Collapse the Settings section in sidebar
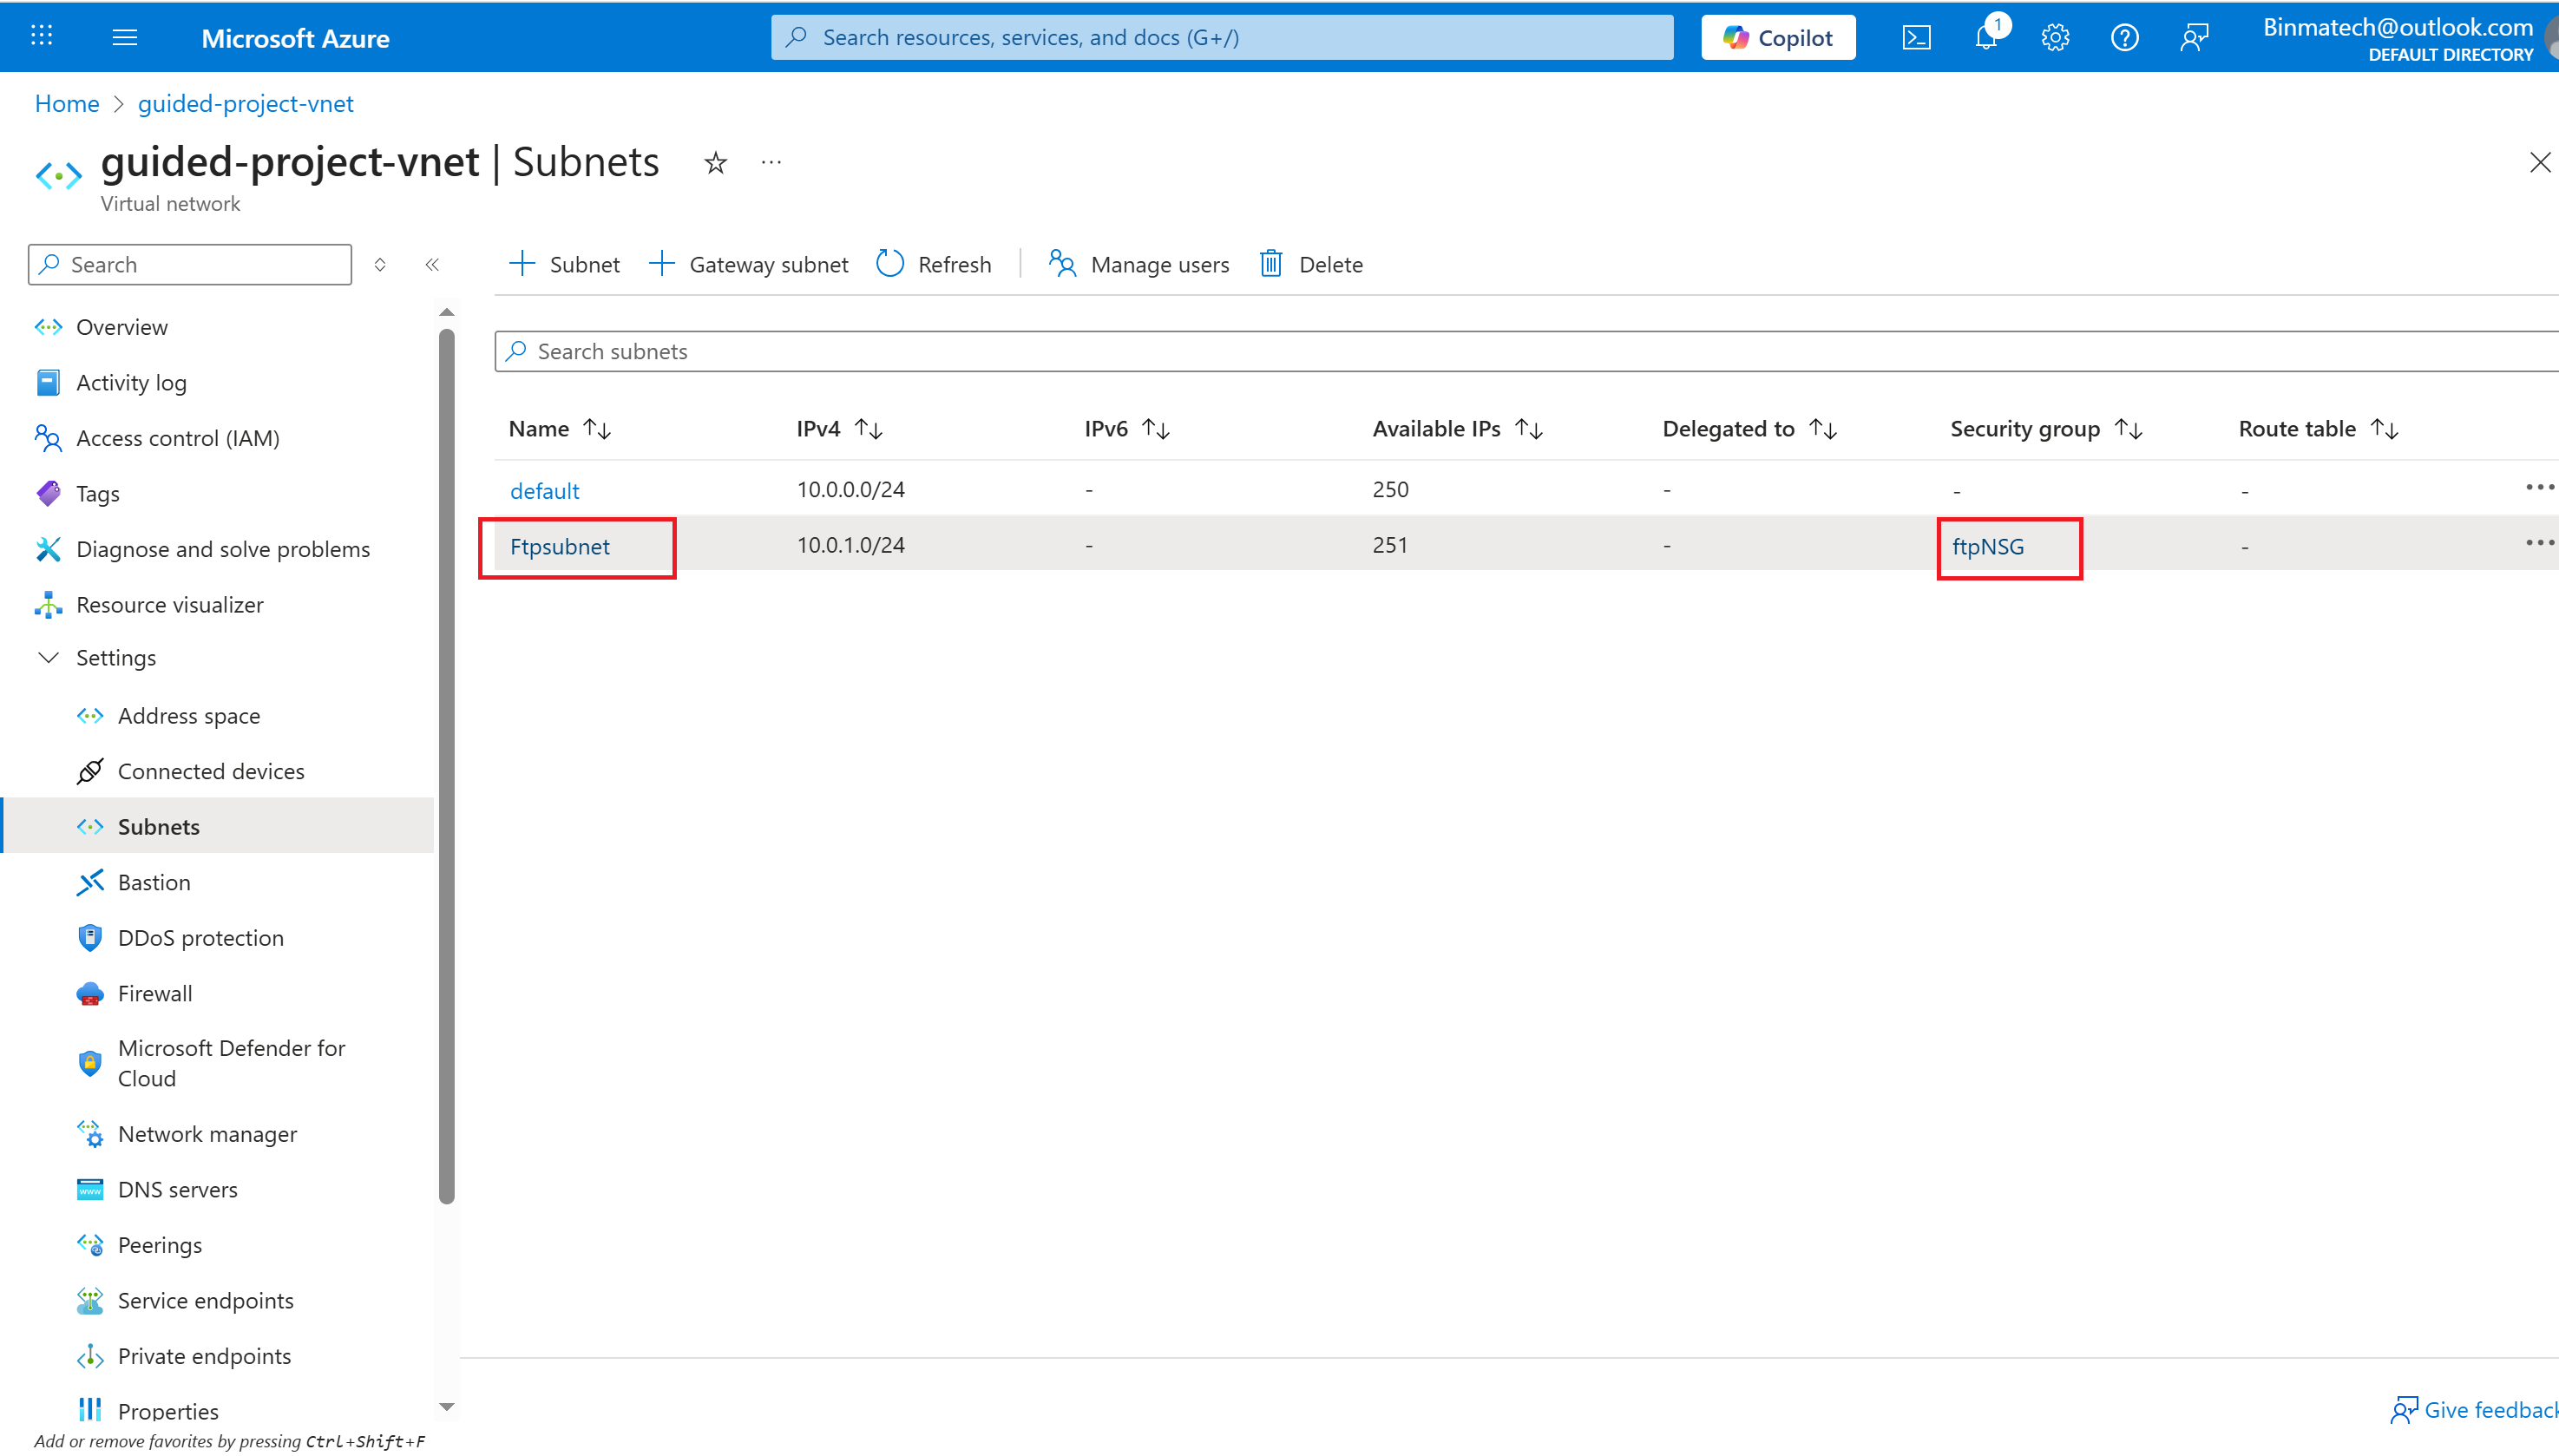This screenshot has width=2559, height=1456. [48, 657]
